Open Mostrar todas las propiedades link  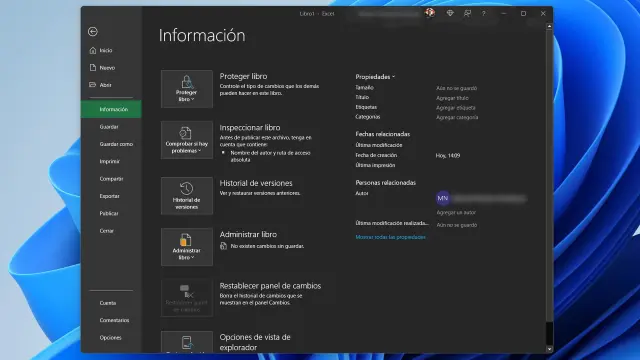[x=390, y=237]
